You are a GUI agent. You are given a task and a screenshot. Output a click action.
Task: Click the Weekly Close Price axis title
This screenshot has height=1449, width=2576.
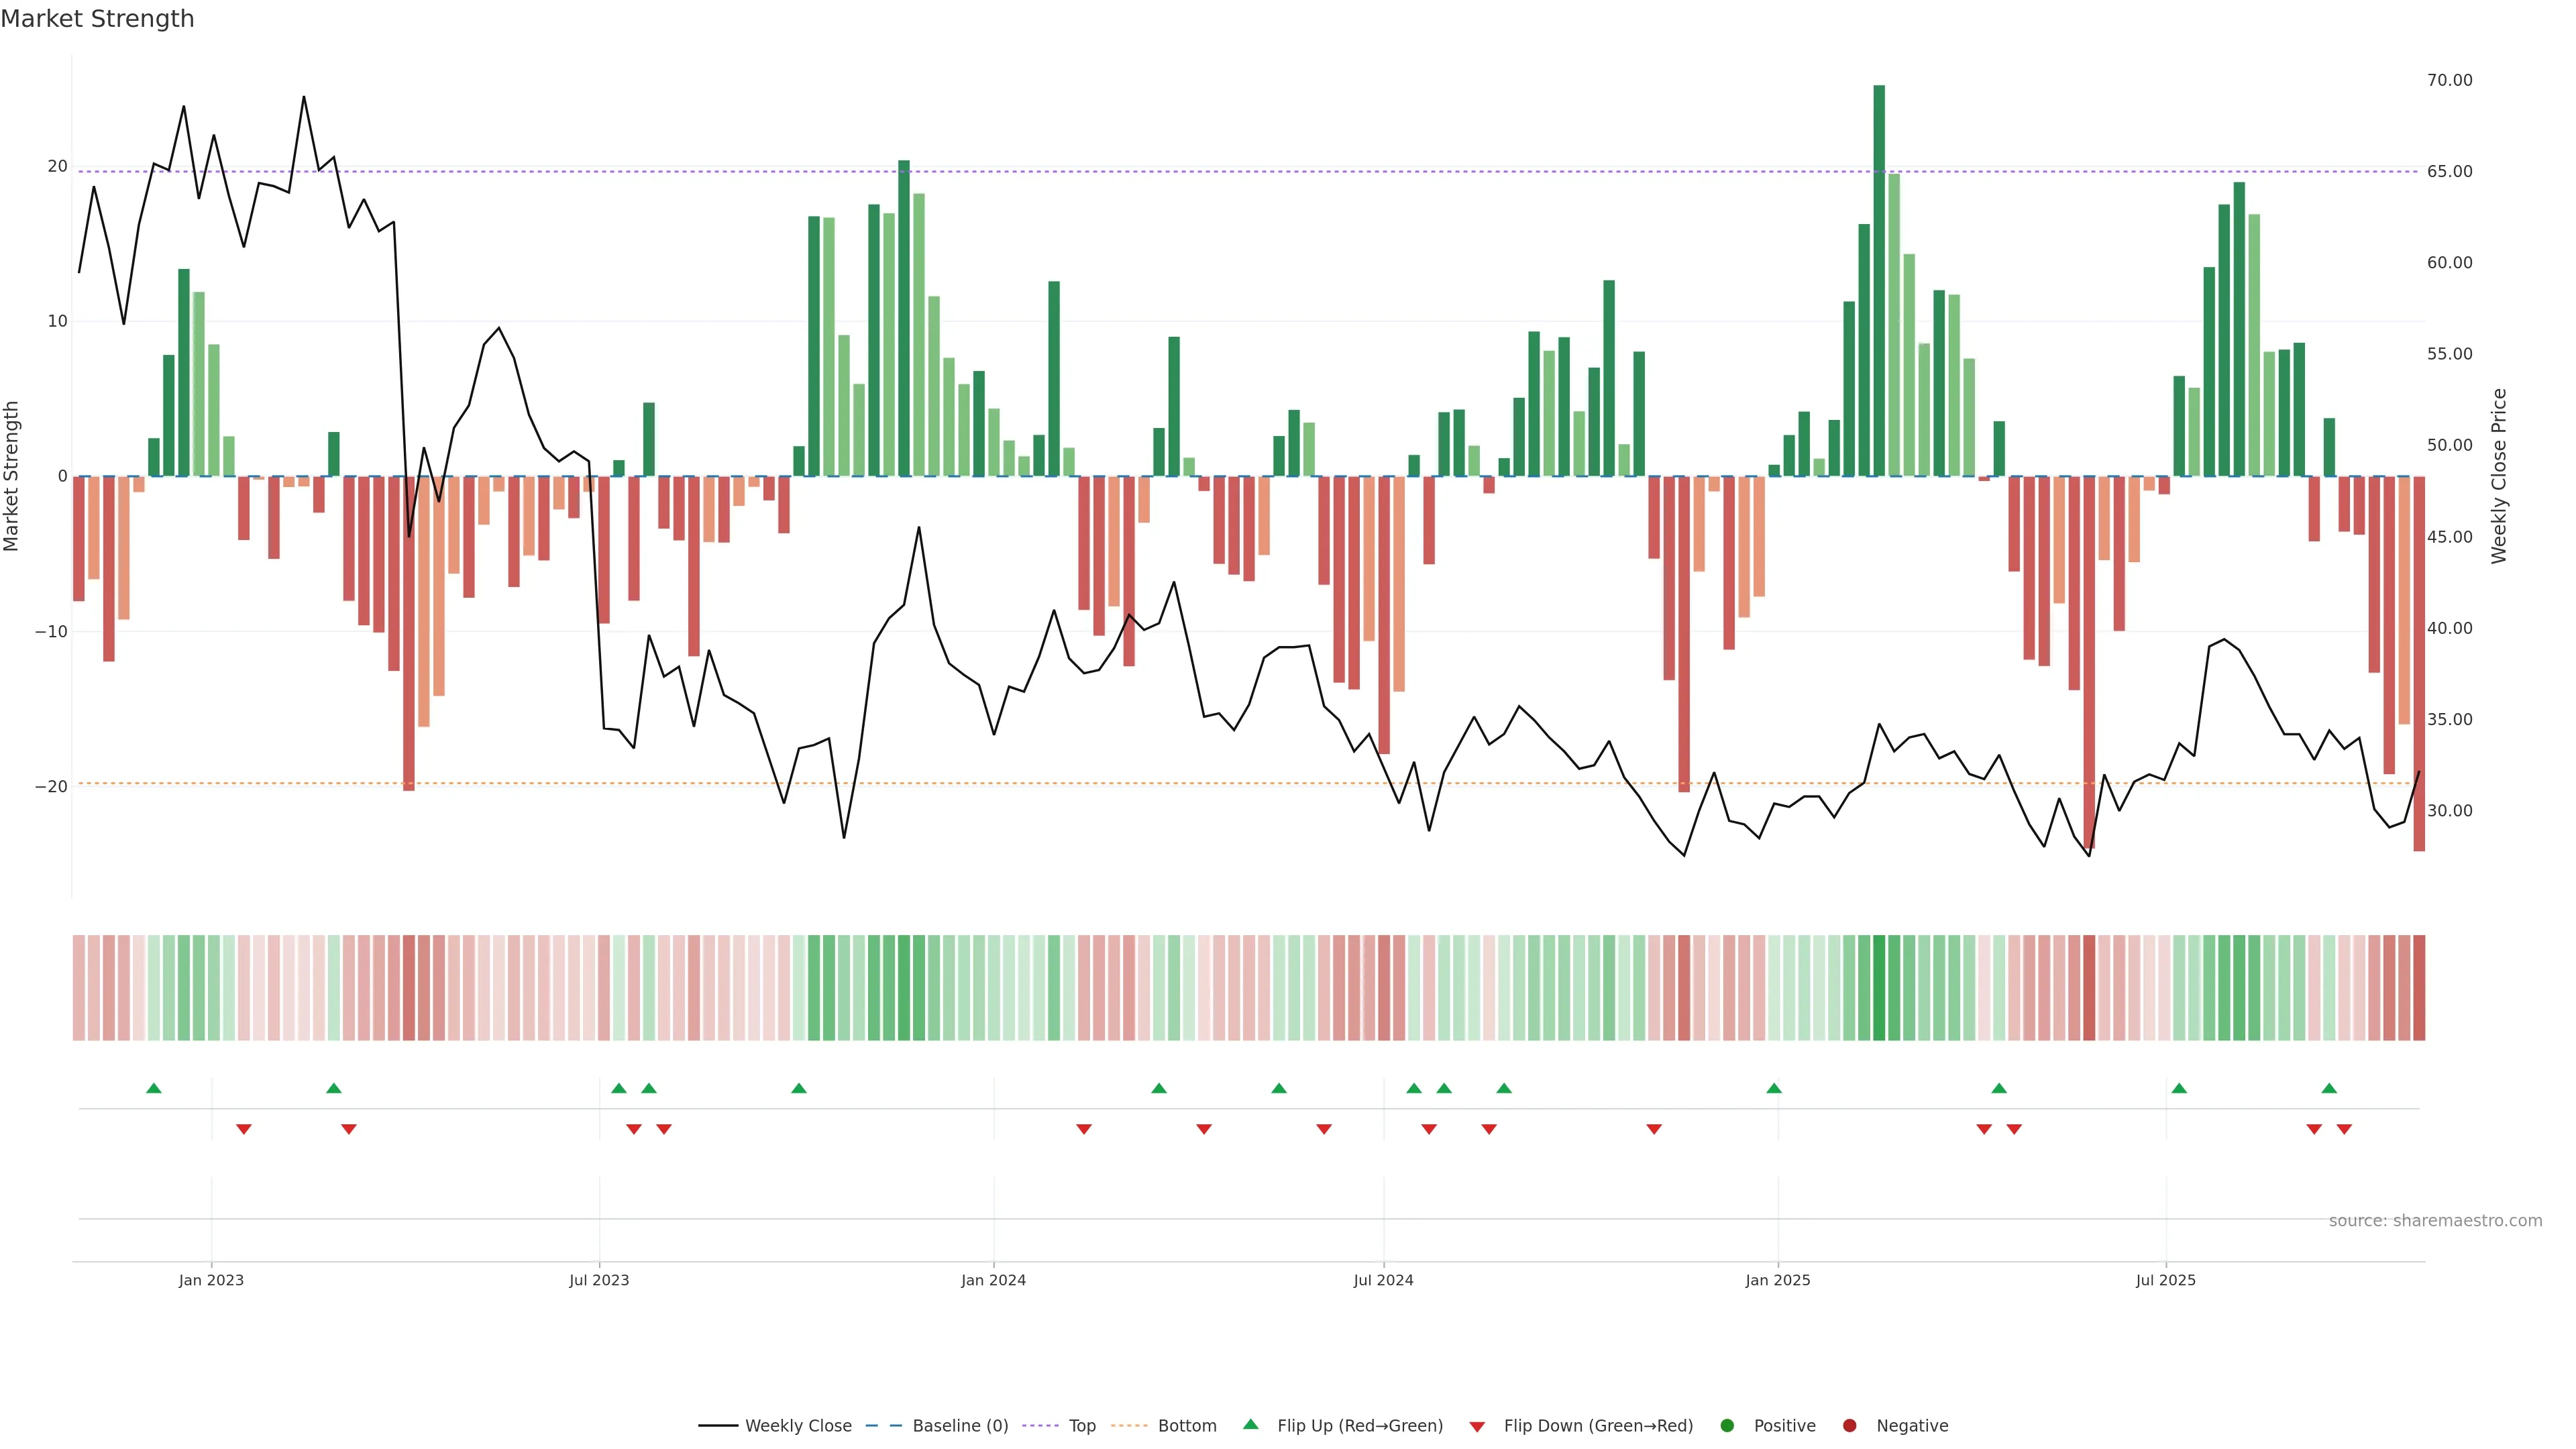(x=2499, y=476)
